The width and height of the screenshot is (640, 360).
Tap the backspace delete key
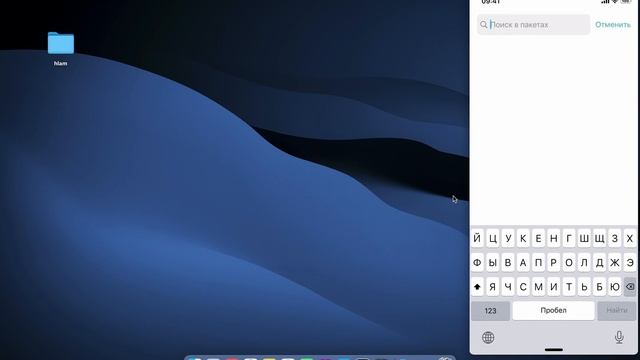pyautogui.click(x=630, y=287)
